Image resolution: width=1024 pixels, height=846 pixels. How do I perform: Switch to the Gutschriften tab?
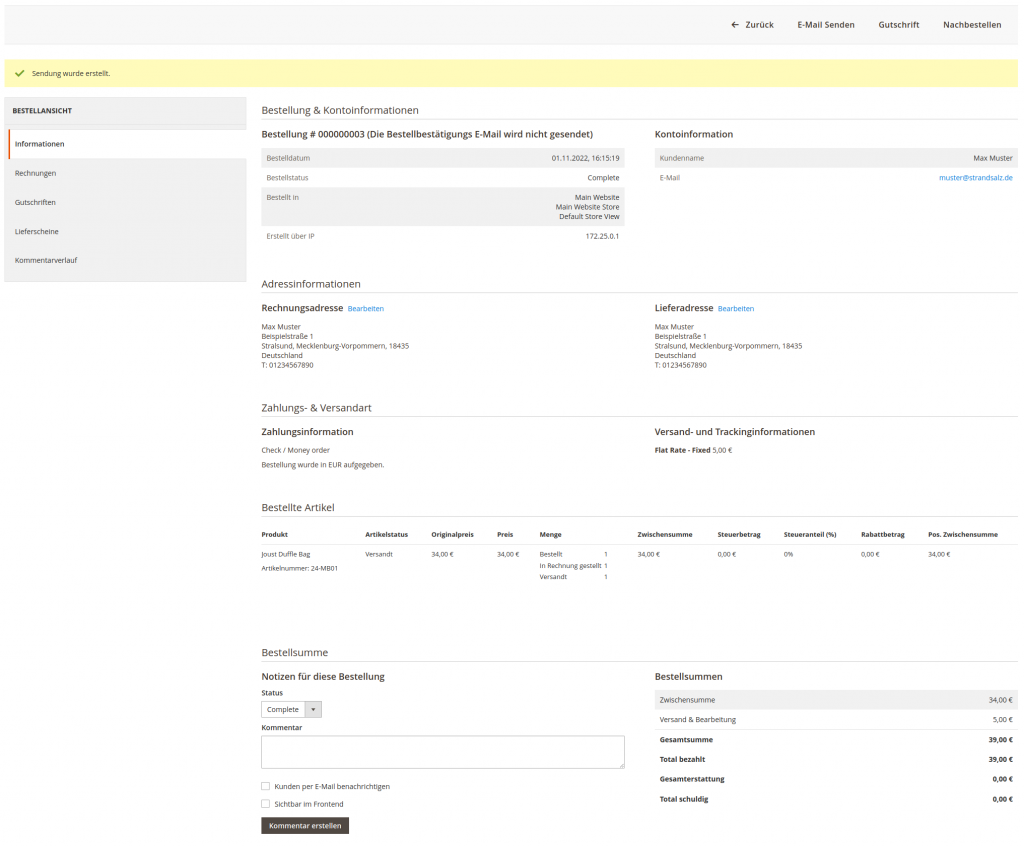[x=36, y=202]
